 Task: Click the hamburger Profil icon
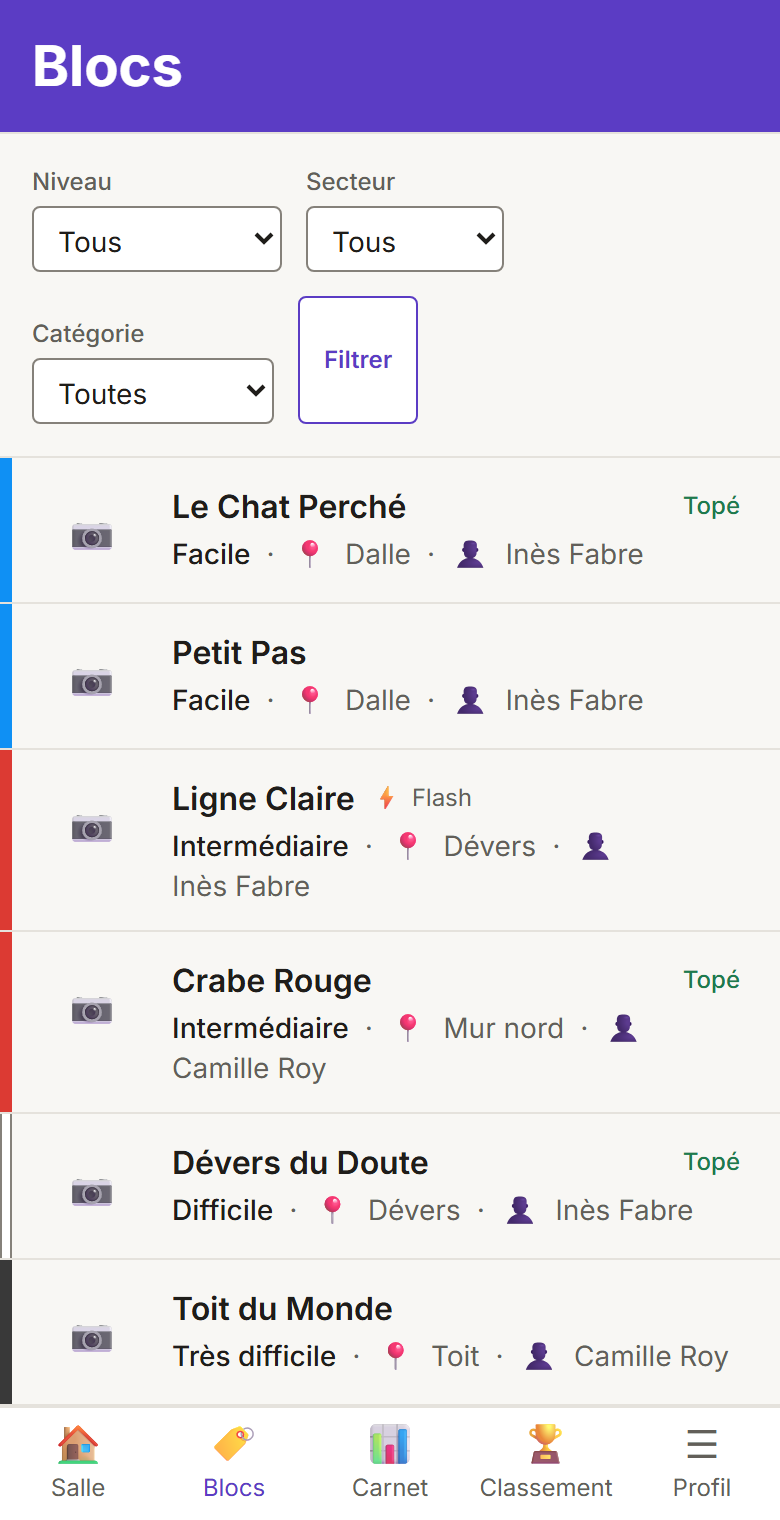coord(702,1444)
